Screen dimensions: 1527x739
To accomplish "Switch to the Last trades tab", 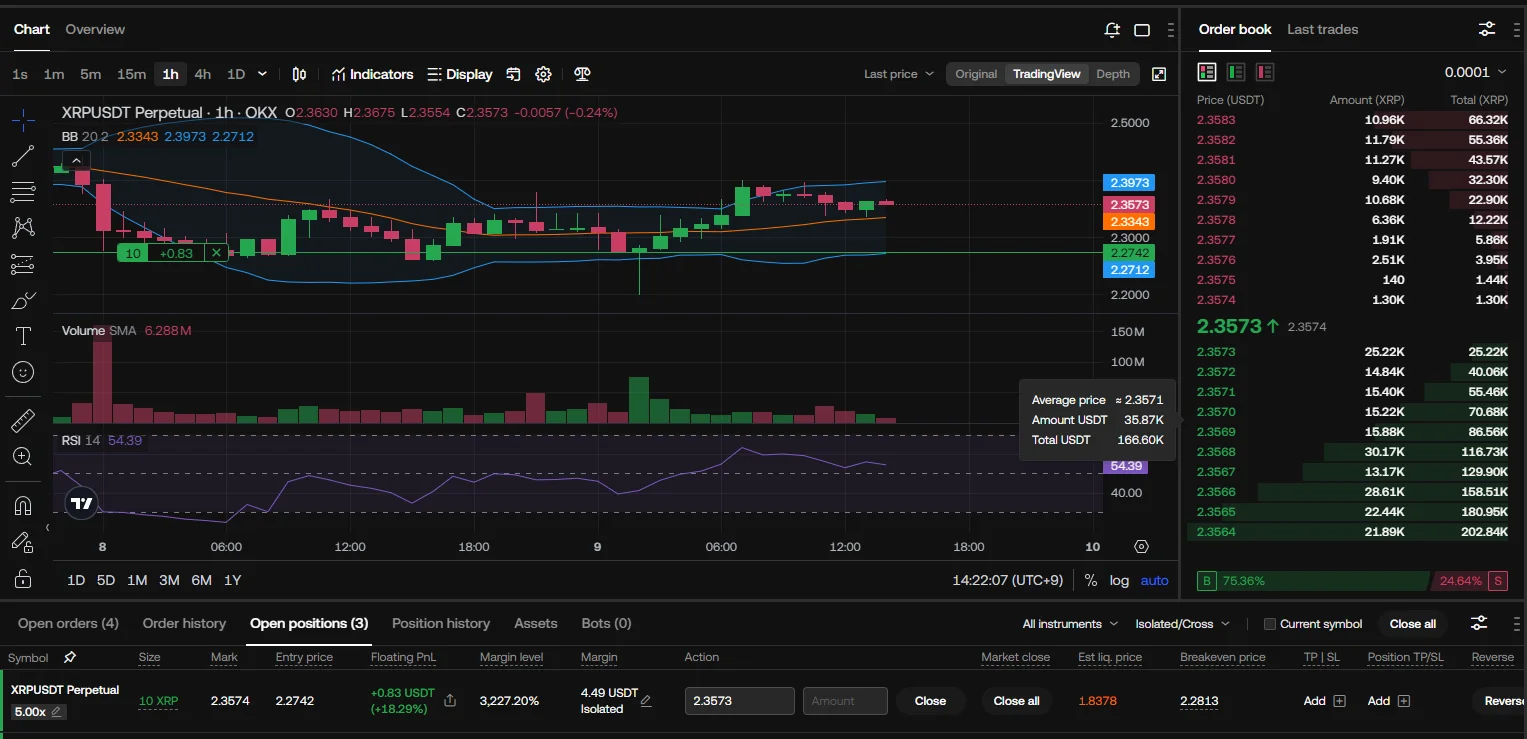I will (x=1322, y=29).
